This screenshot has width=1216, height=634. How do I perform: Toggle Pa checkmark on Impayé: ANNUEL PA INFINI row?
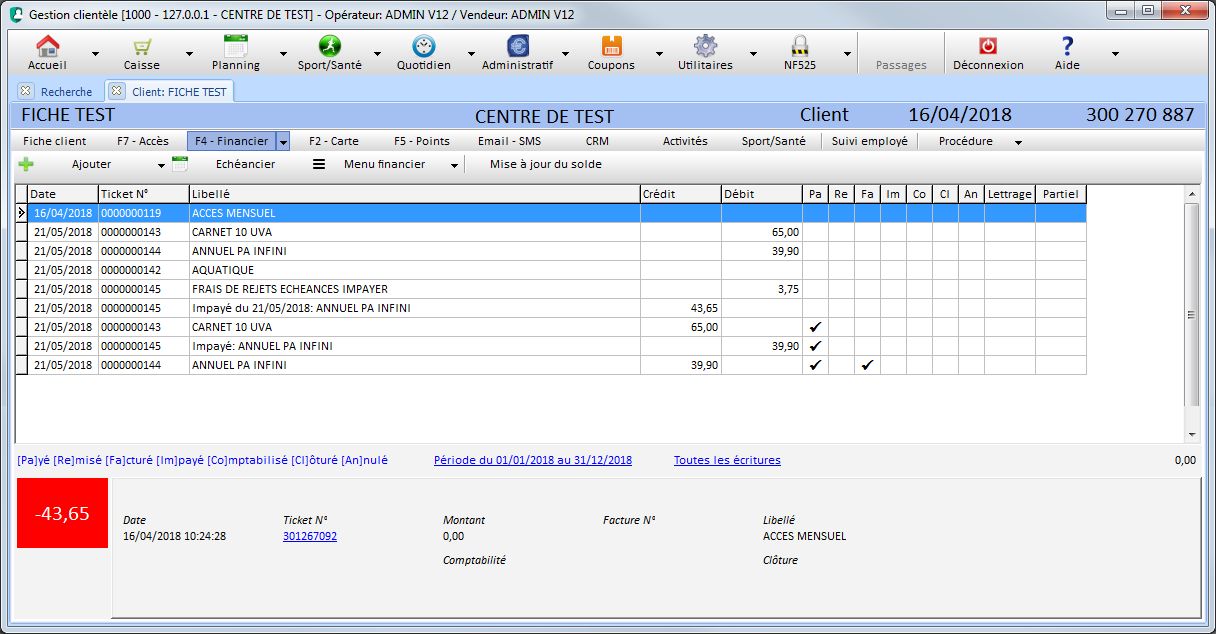(x=815, y=346)
